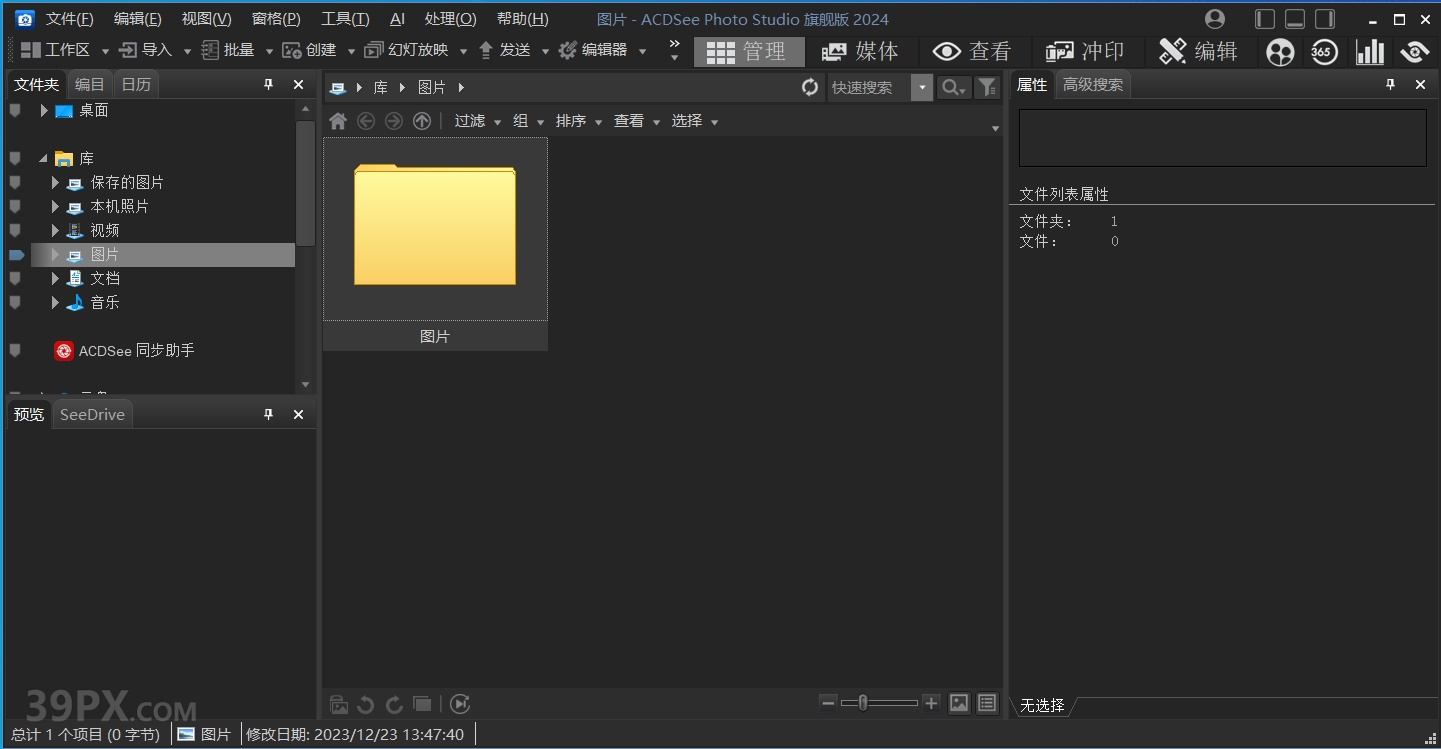Toggle easy-select marker beside 音乐
Viewport: 1441px width, 749px height.
tap(15, 302)
